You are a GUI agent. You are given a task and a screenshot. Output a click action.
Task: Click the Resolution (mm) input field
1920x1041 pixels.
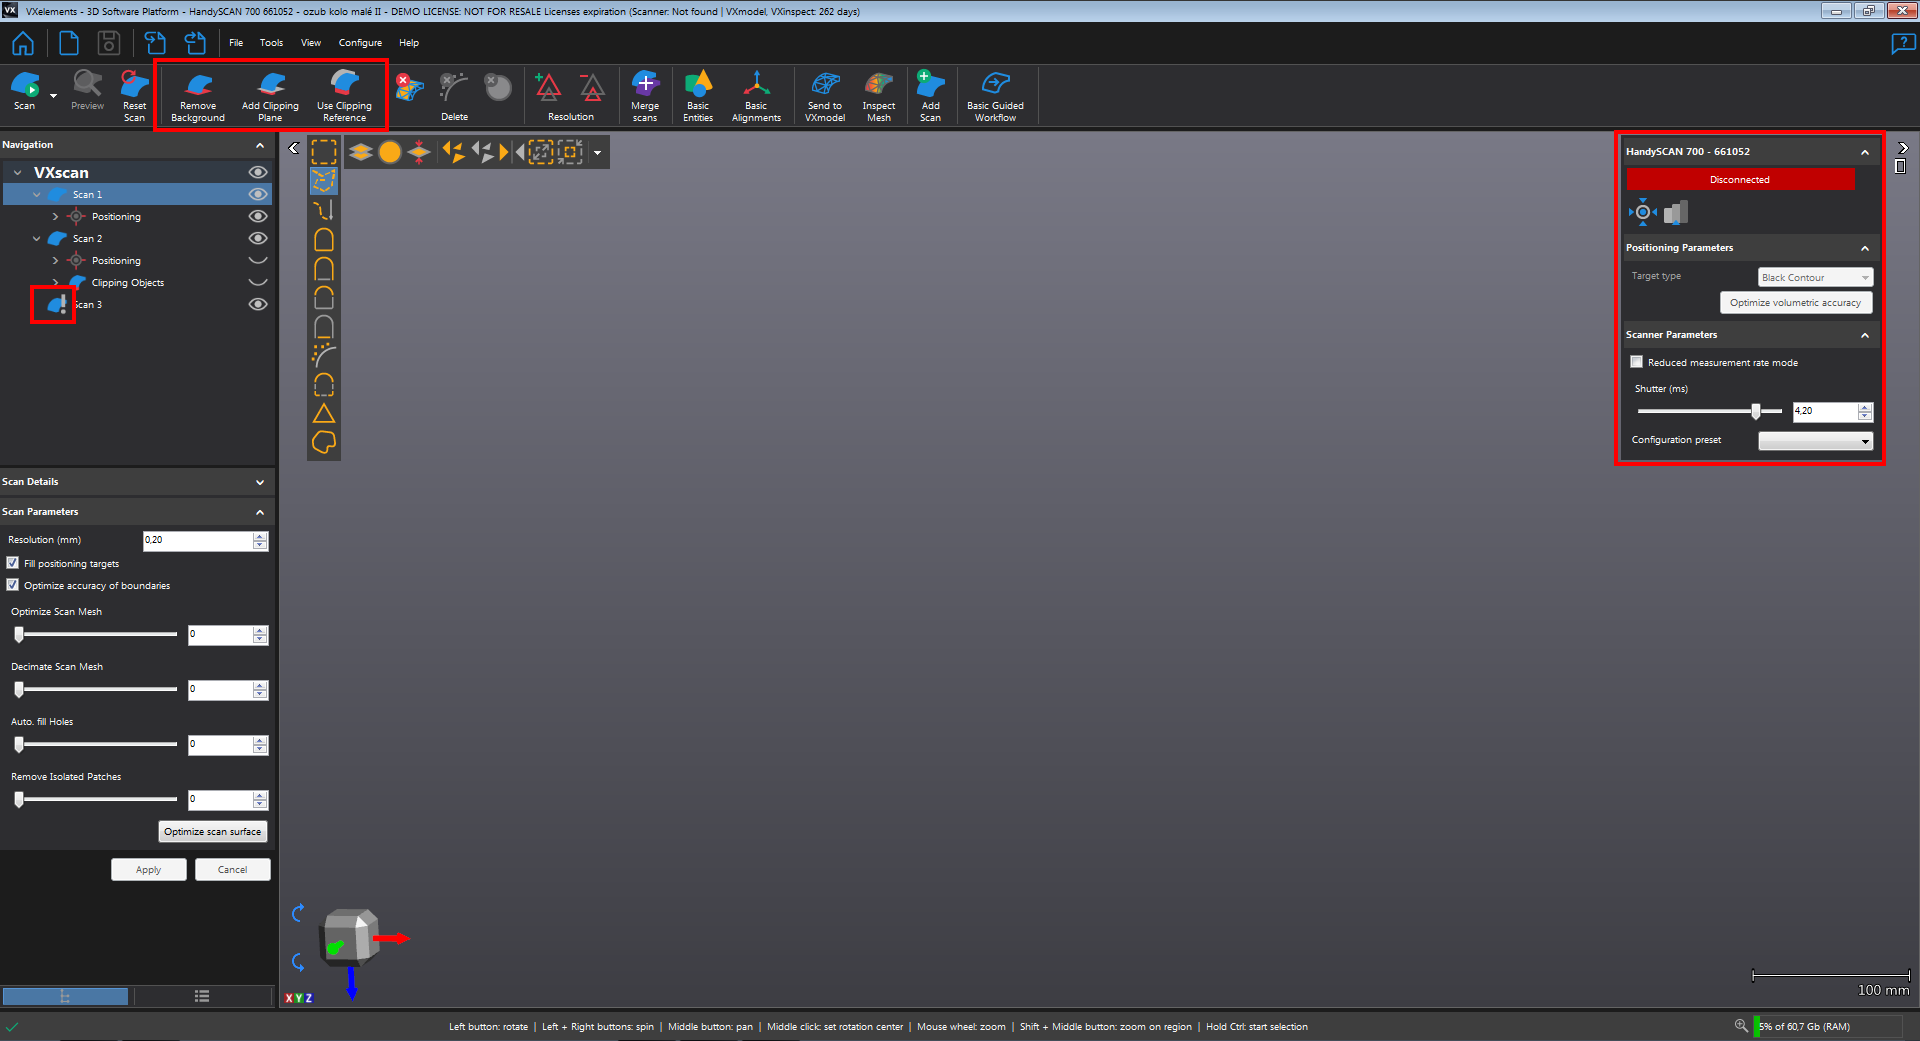pyautogui.click(x=197, y=540)
